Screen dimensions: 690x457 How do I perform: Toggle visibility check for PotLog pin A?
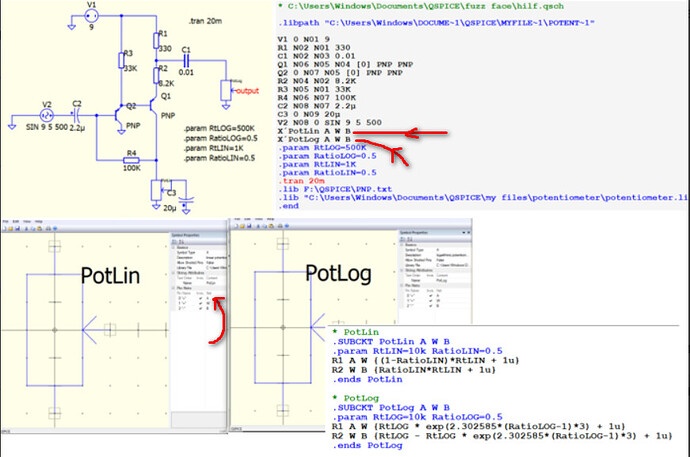(431, 296)
